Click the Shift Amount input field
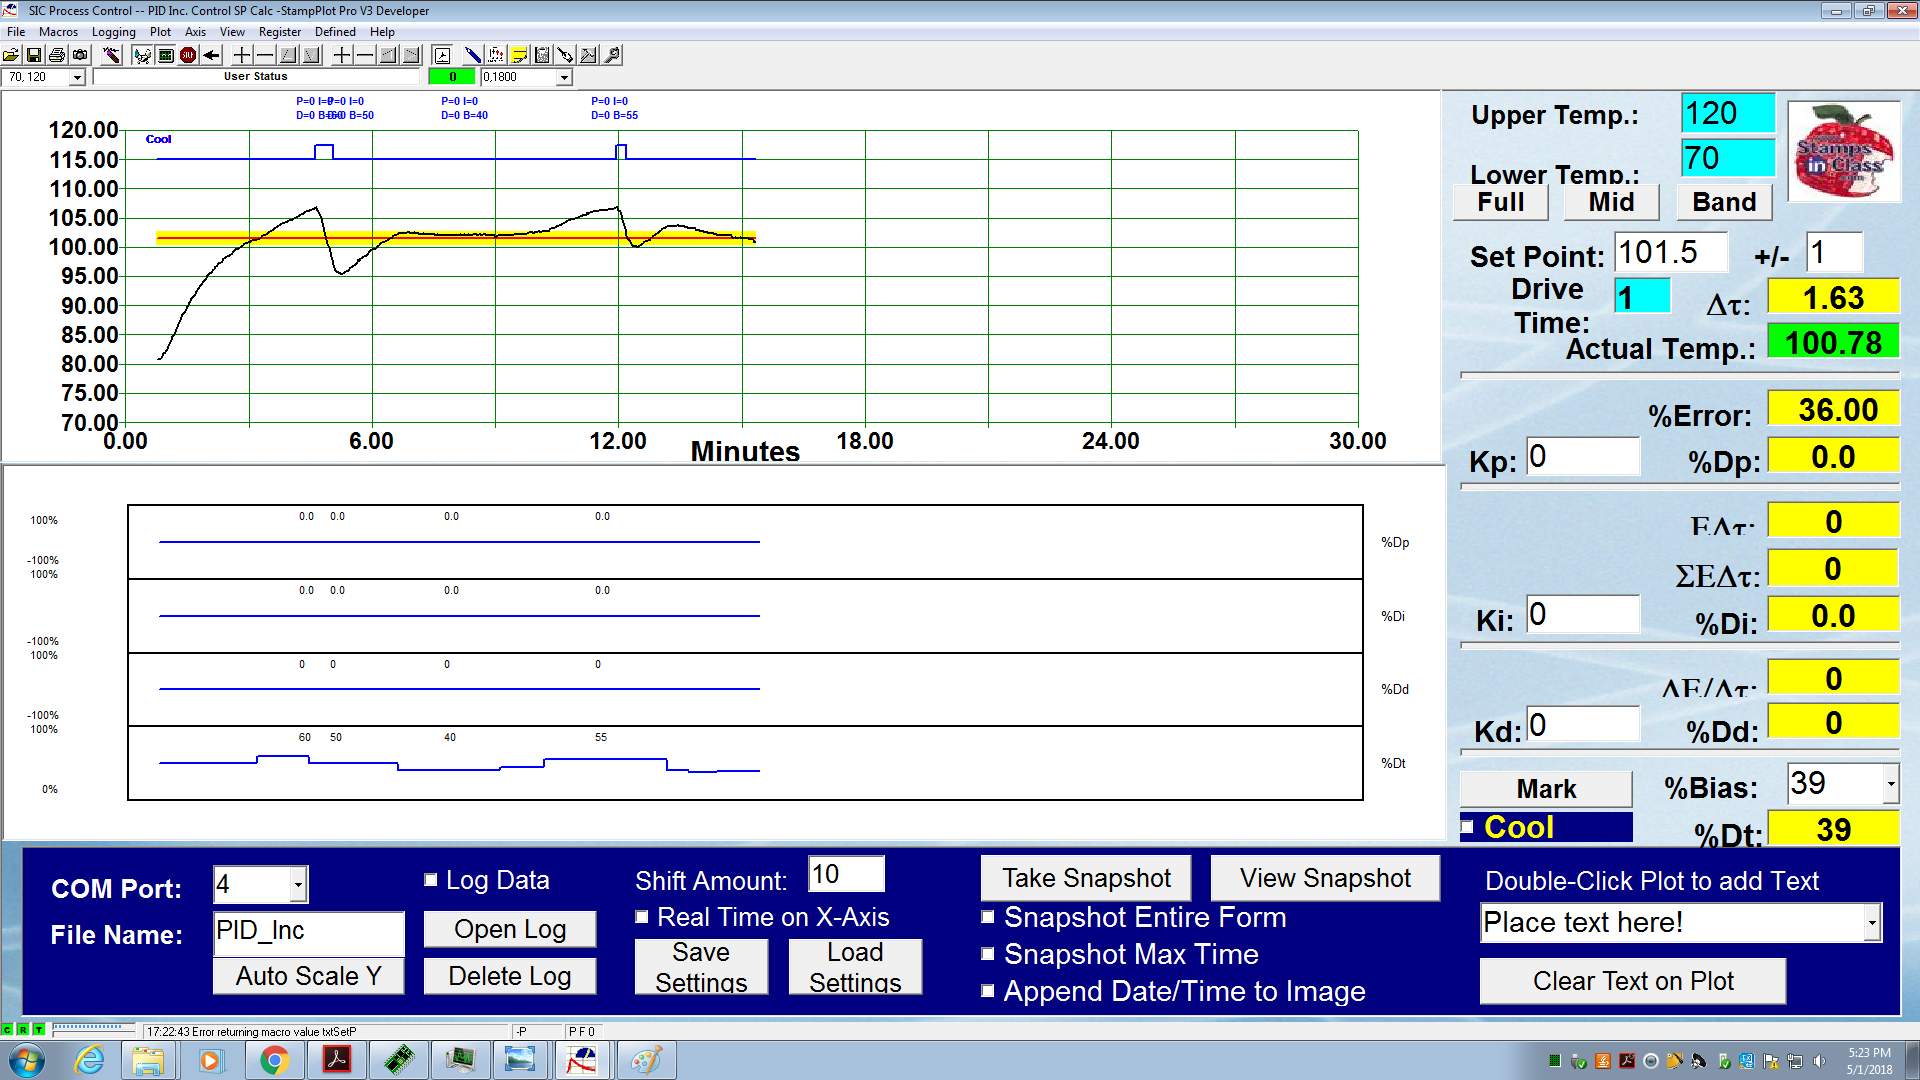The height and width of the screenshot is (1080, 1920). coord(846,874)
